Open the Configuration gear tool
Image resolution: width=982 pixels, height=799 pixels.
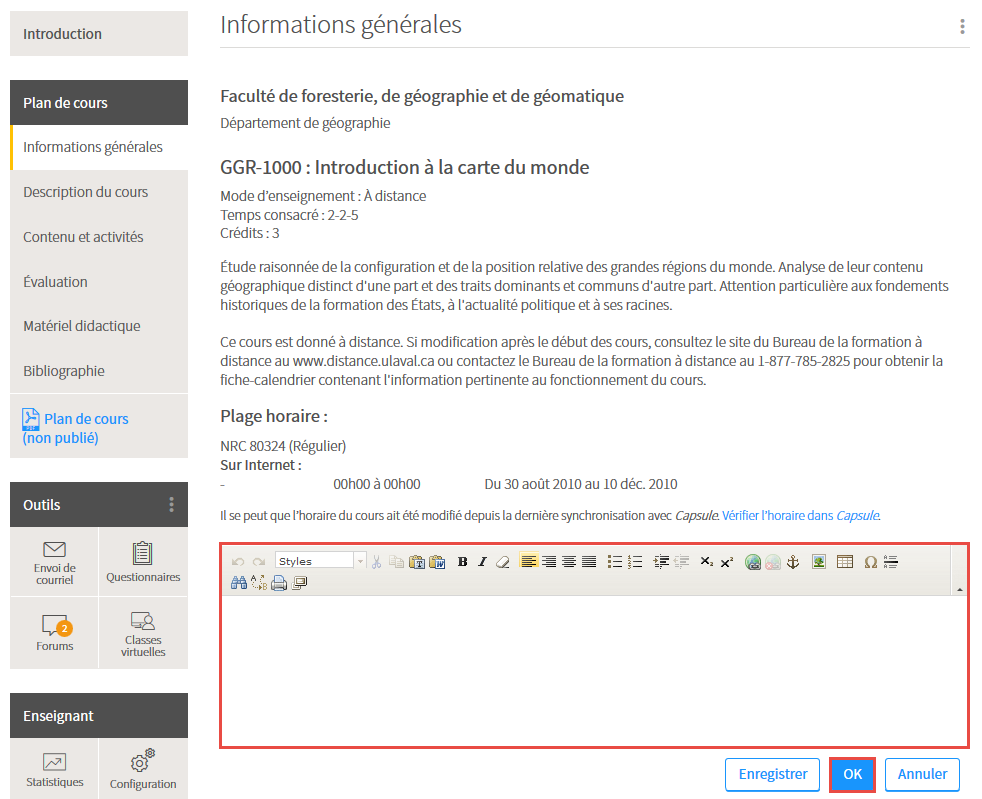tap(143, 769)
